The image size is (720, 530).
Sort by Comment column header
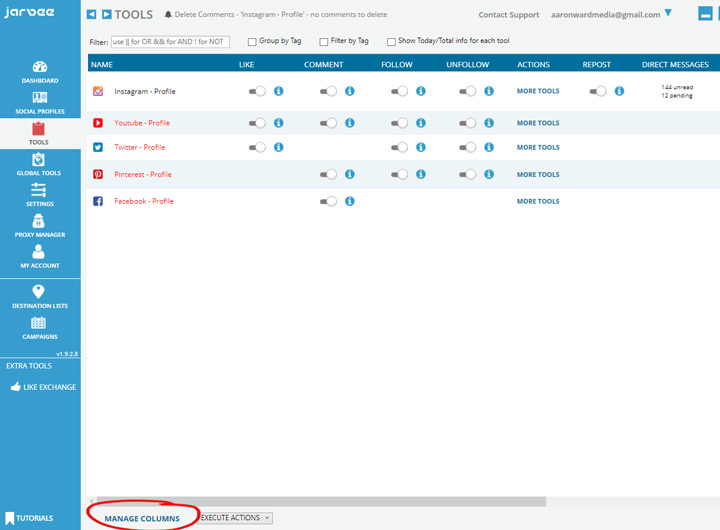point(323,64)
